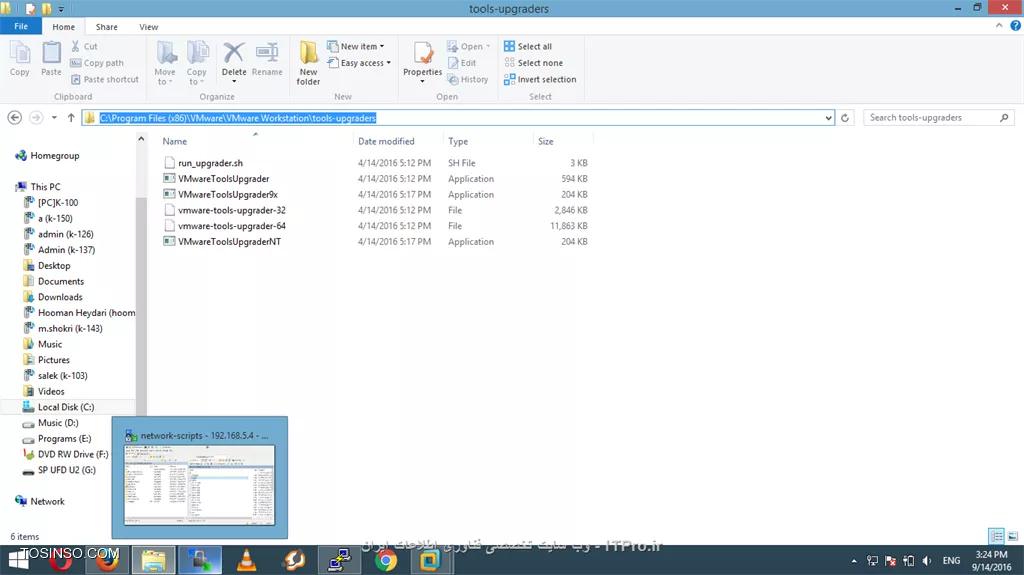
Task: Click the Delete ribbon button
Action: [x=234, y=61]
